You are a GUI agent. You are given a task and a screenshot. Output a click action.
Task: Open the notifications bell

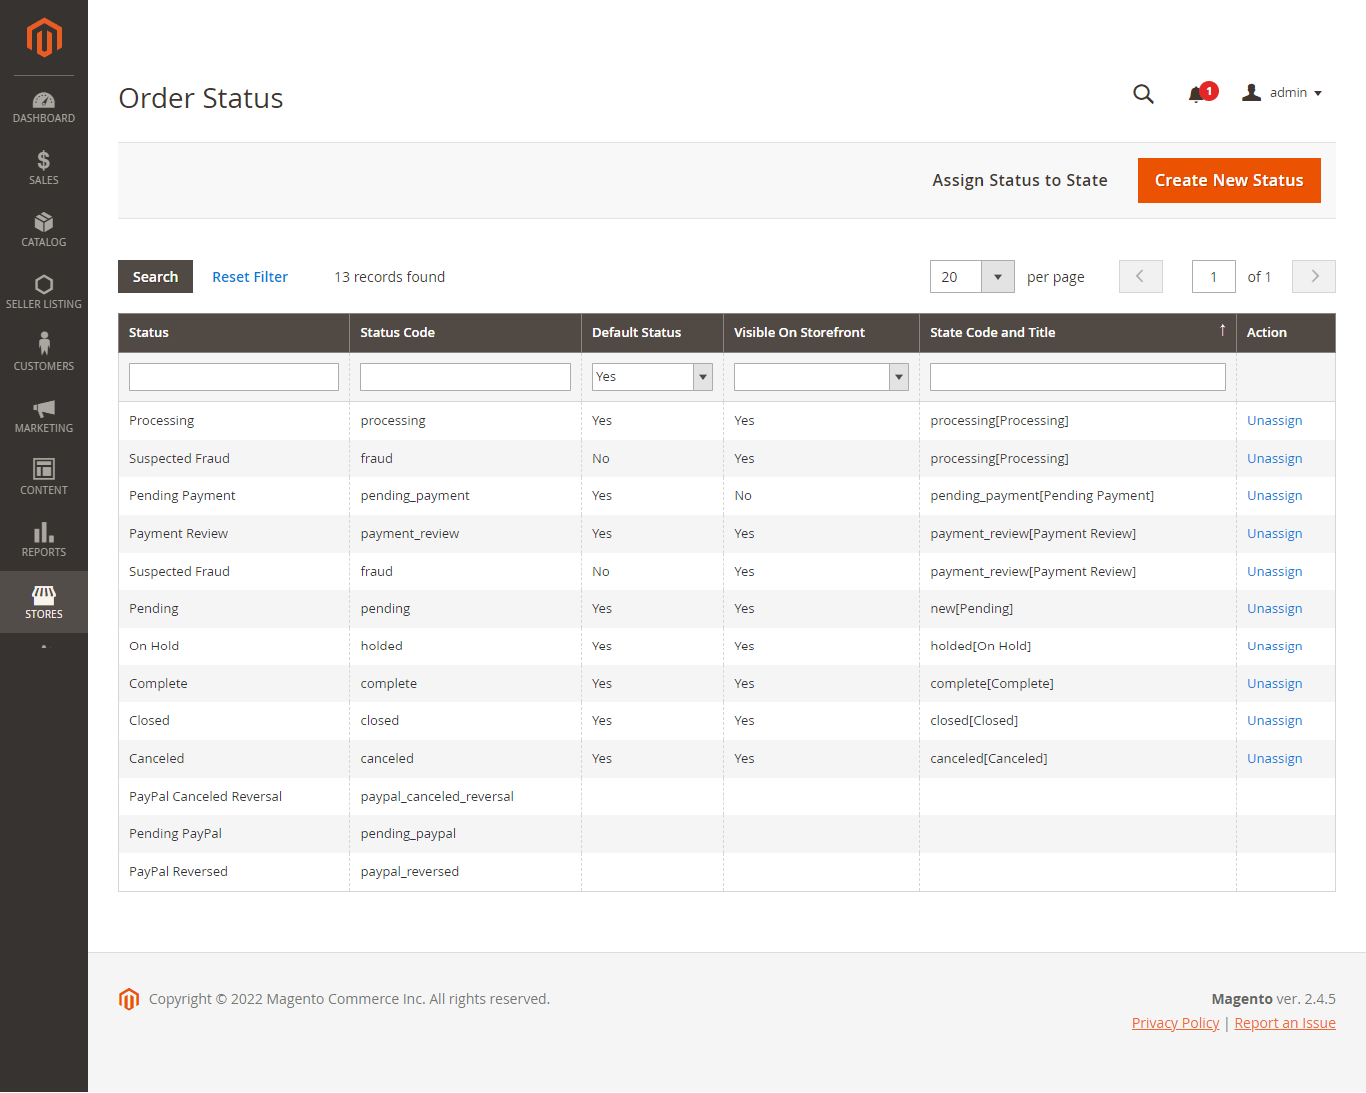1196,93
